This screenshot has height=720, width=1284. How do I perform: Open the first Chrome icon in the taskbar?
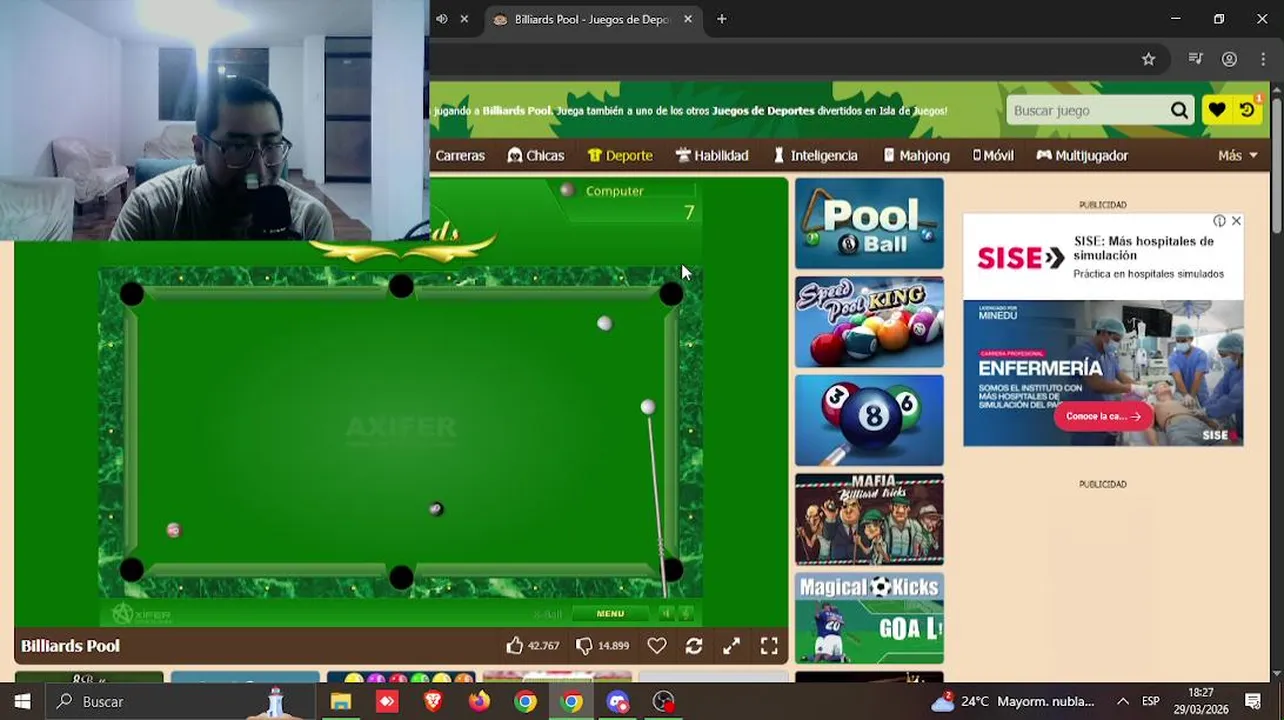coord(525,701)
